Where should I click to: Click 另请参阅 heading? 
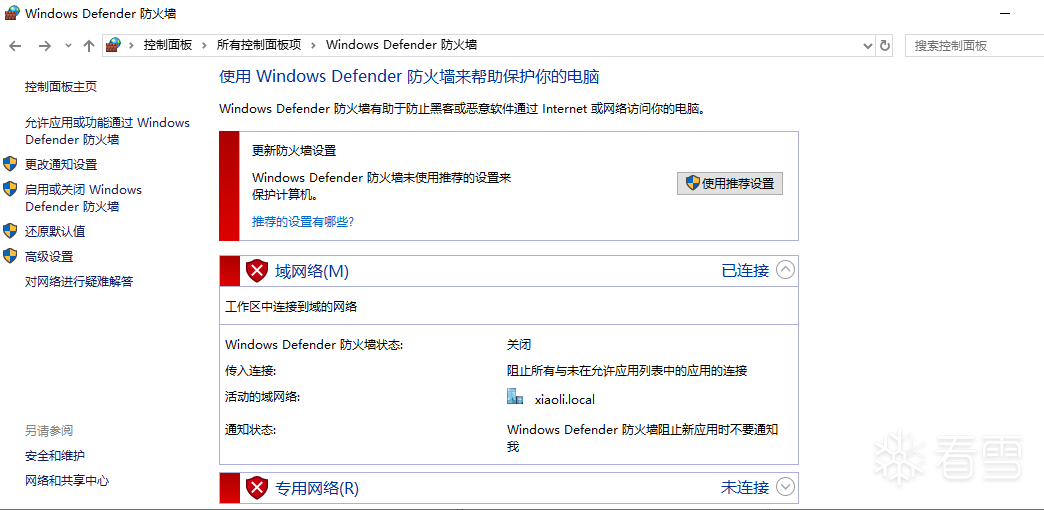tap(49, 431)
